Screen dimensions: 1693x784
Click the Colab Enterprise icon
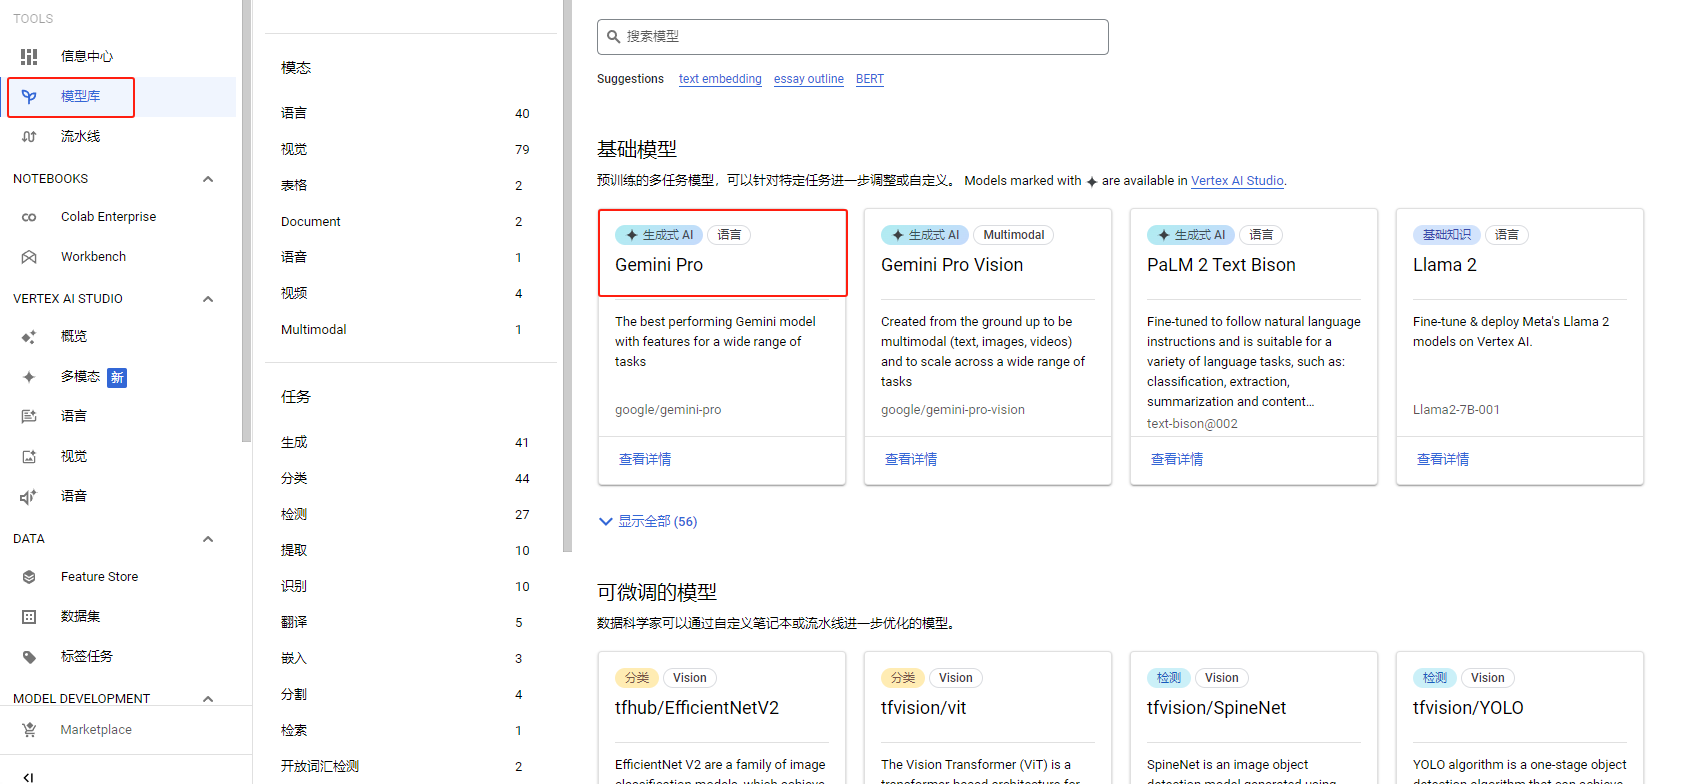pyautogui.click(x=29, y=217)
